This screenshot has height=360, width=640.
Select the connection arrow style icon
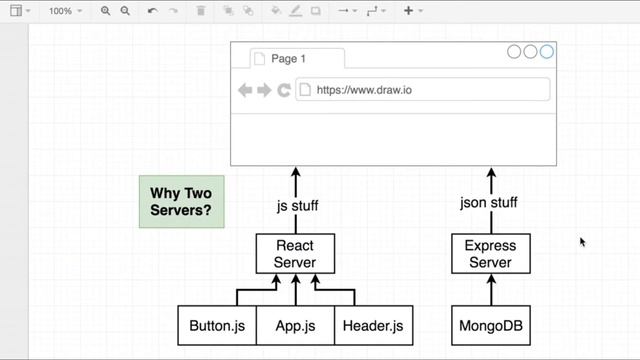[x=343, y=11]
